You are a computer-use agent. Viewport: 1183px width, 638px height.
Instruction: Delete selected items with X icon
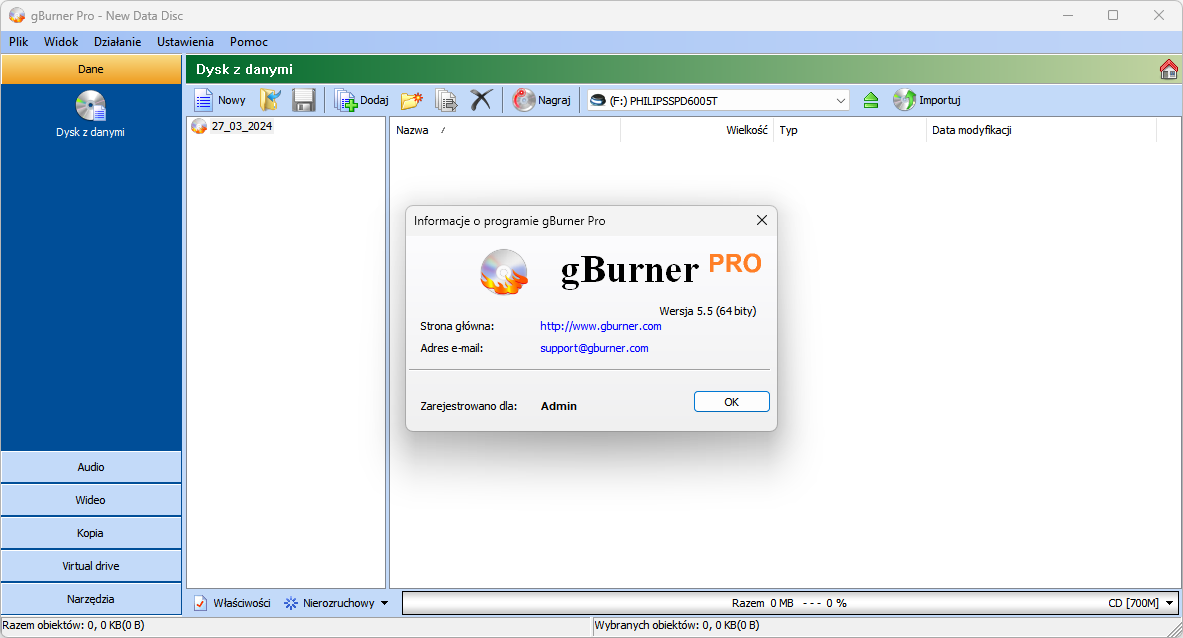pyautogui.click(x=481, y=100)
